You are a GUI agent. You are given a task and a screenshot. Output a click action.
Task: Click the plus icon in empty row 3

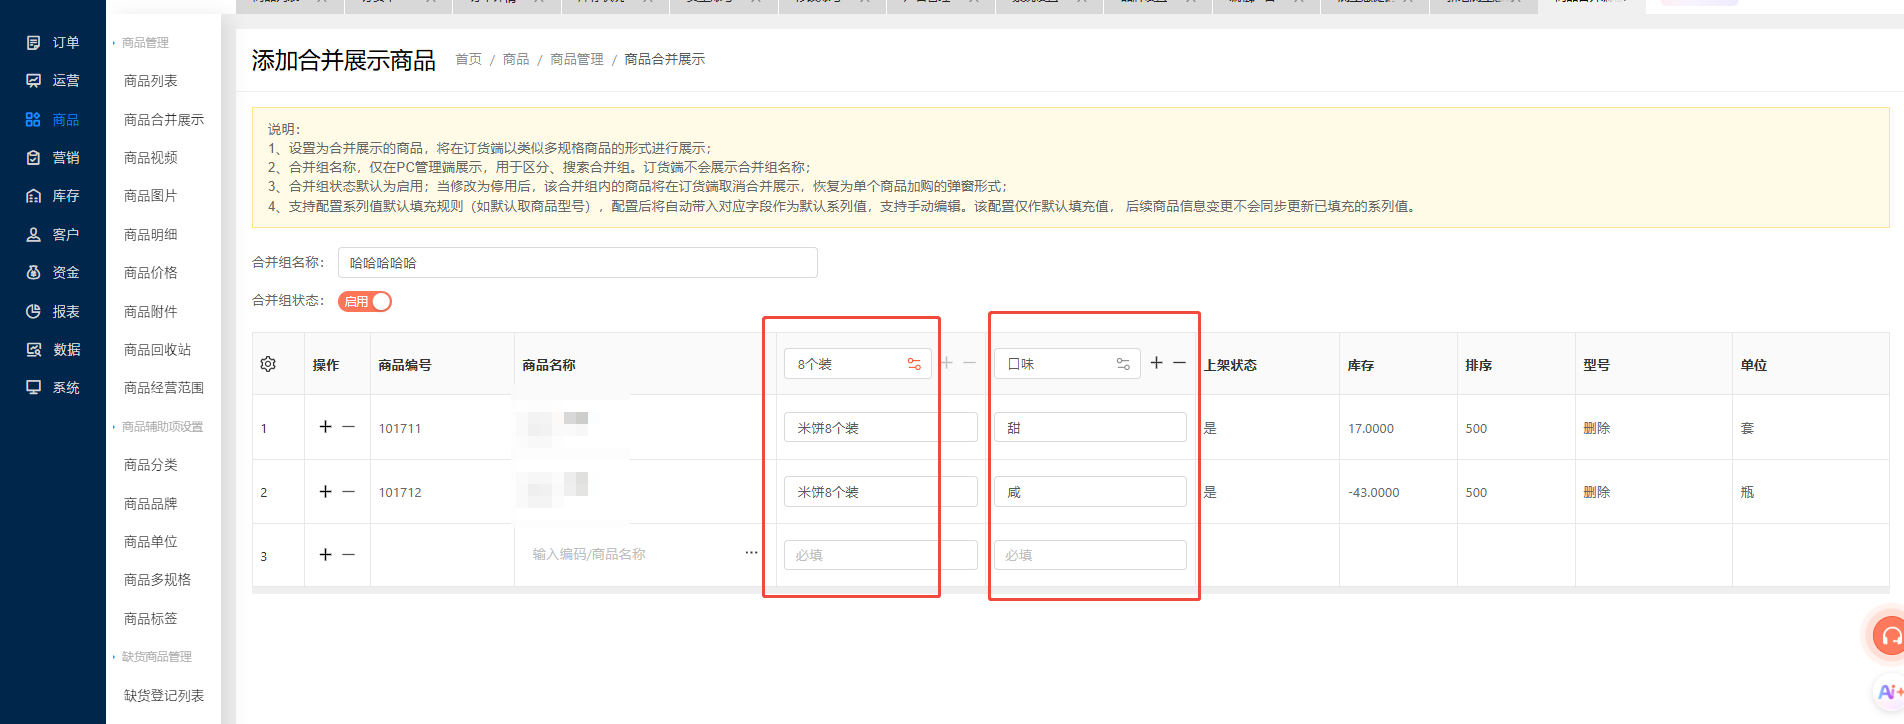click(x=325, y=554)
